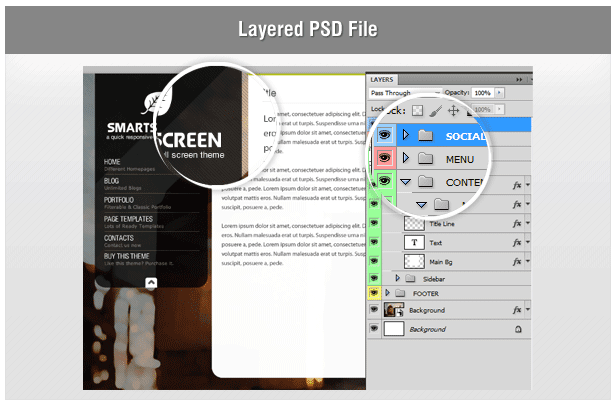Click the folder icon of the CONTENT group
Viewport: 616px width, 405px height.
pos(425,181)
